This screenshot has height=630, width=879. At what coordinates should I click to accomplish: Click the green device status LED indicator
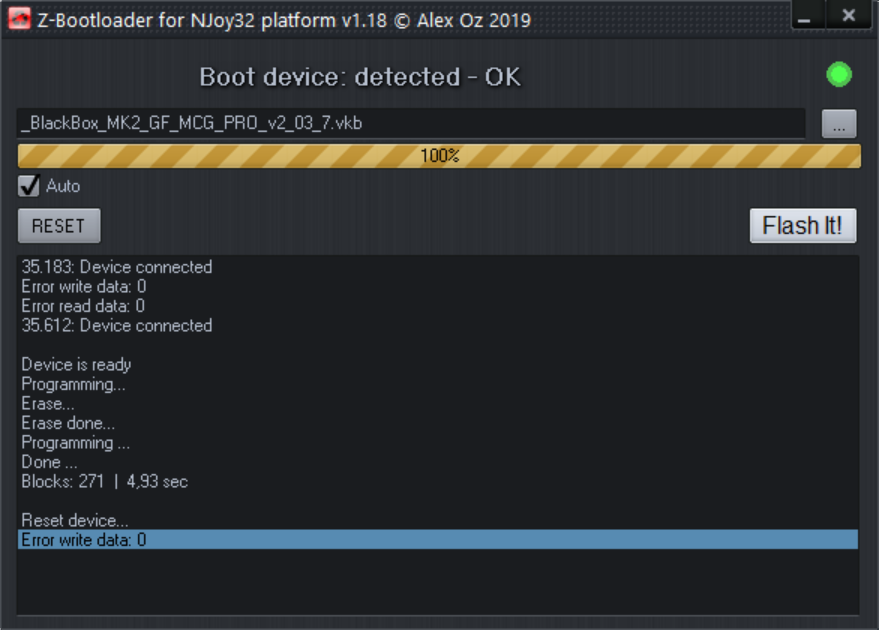point(838,74)
